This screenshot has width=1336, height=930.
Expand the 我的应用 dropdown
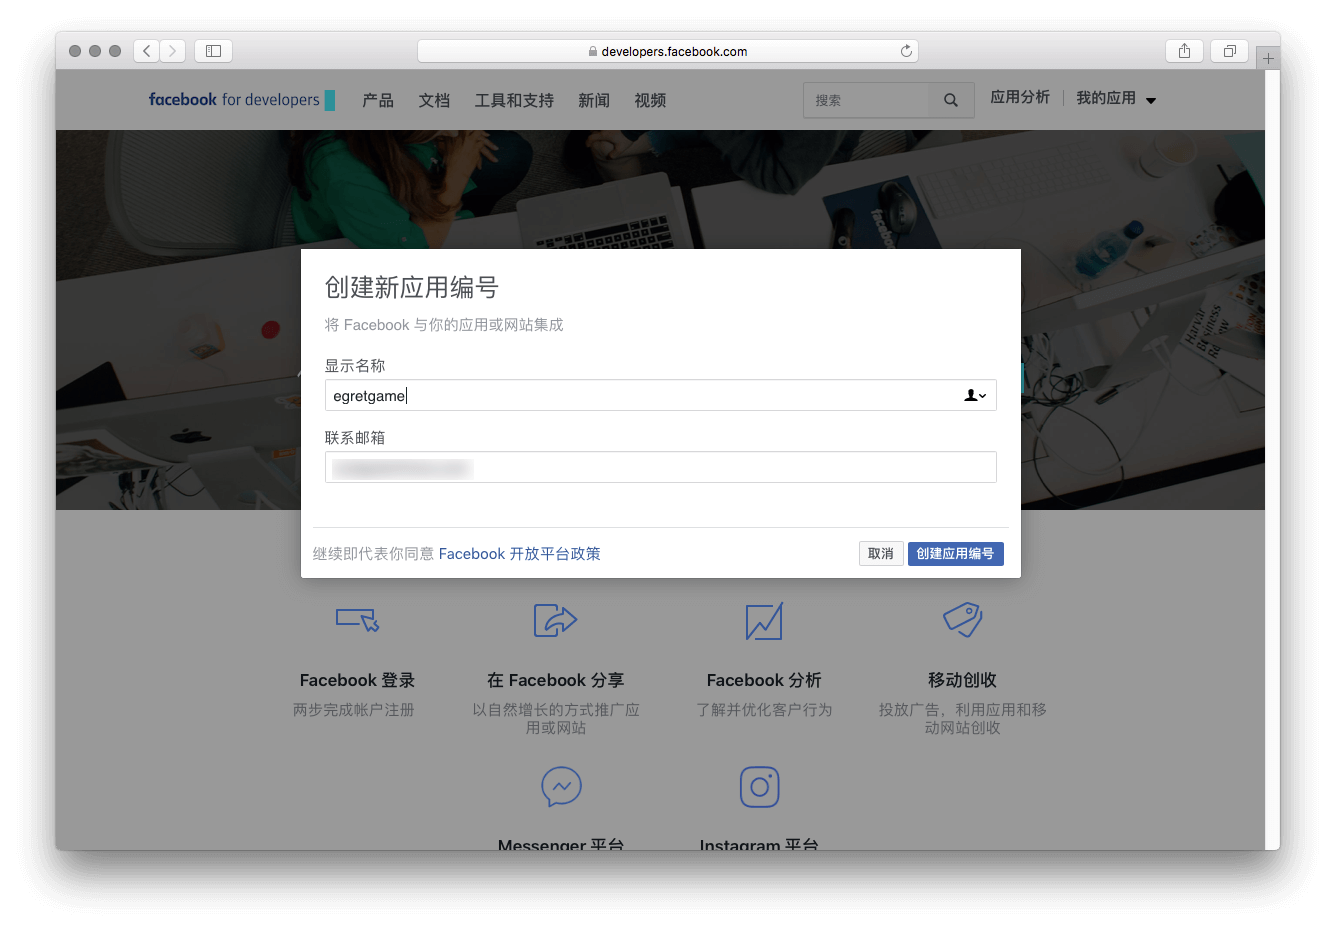(x=1116, y=98)
